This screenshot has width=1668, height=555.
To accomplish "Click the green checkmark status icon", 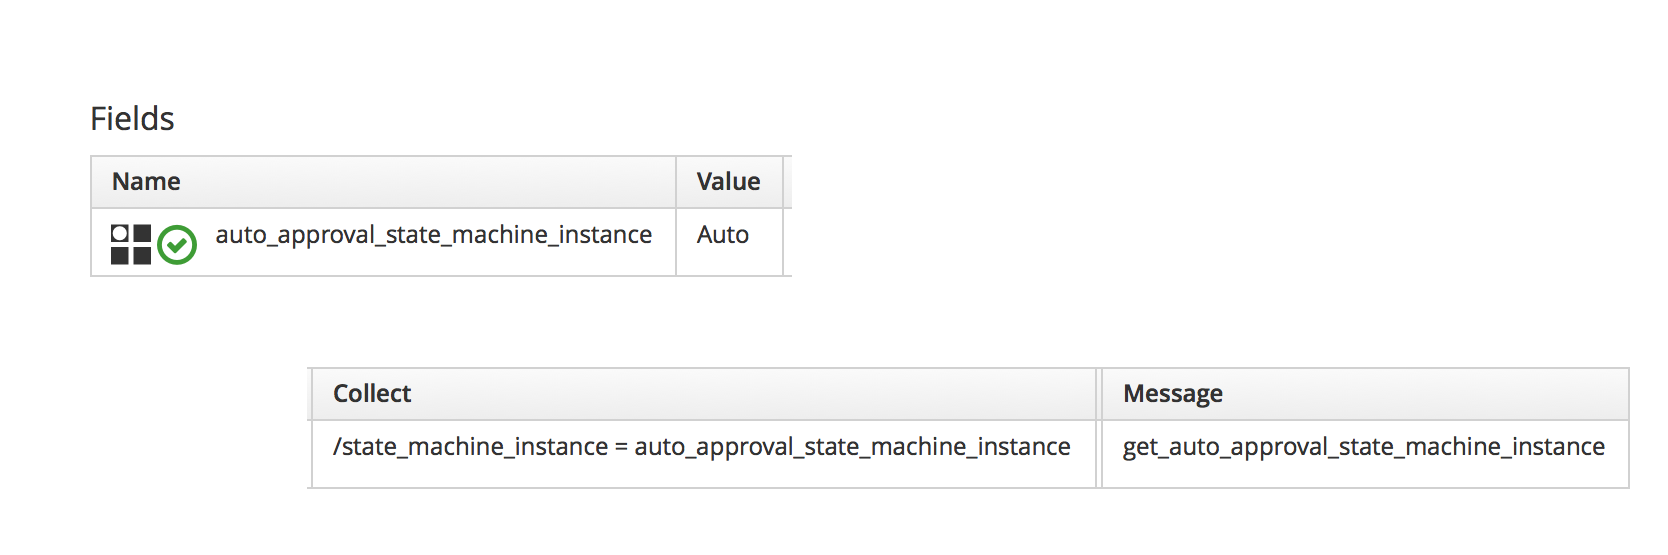I will (x=177, y=245).
